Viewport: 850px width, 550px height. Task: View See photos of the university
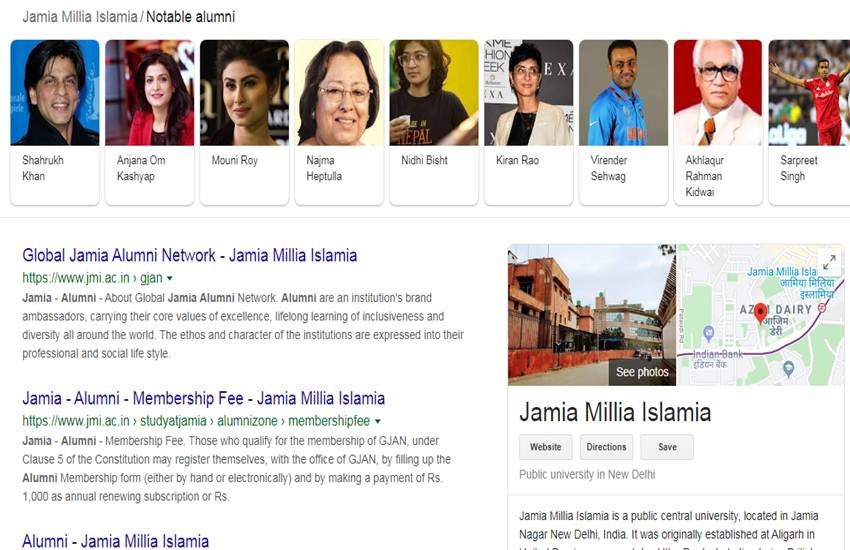coord(642,372)
